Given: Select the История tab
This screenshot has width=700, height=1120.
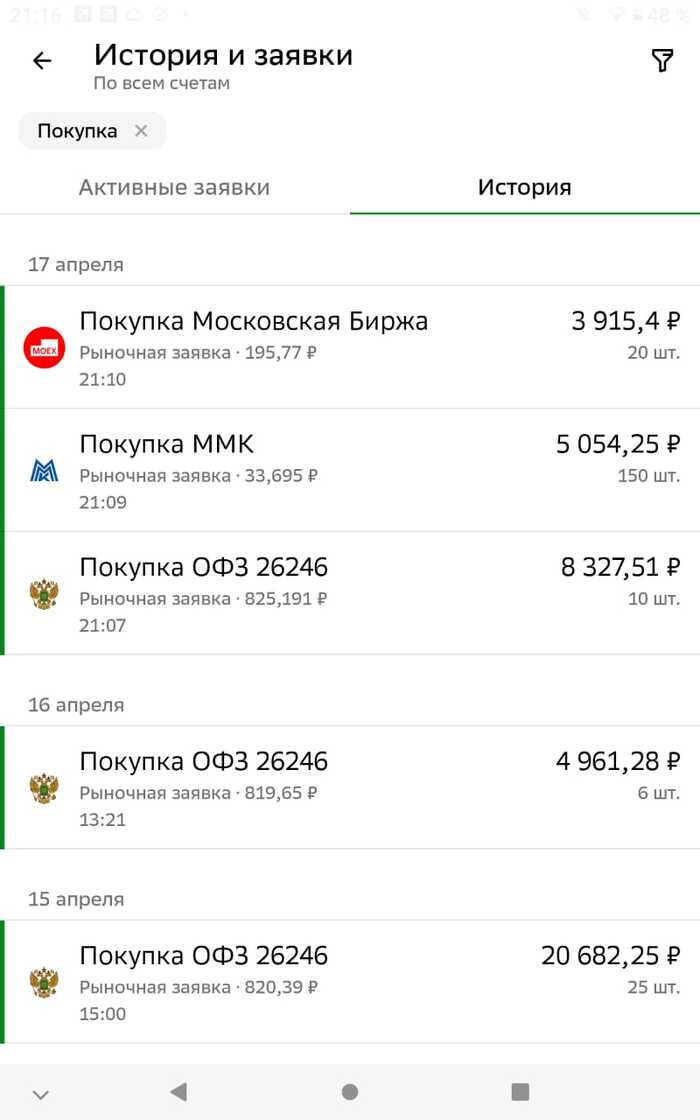Looking at the screenshot, I should tap(524, 187).
